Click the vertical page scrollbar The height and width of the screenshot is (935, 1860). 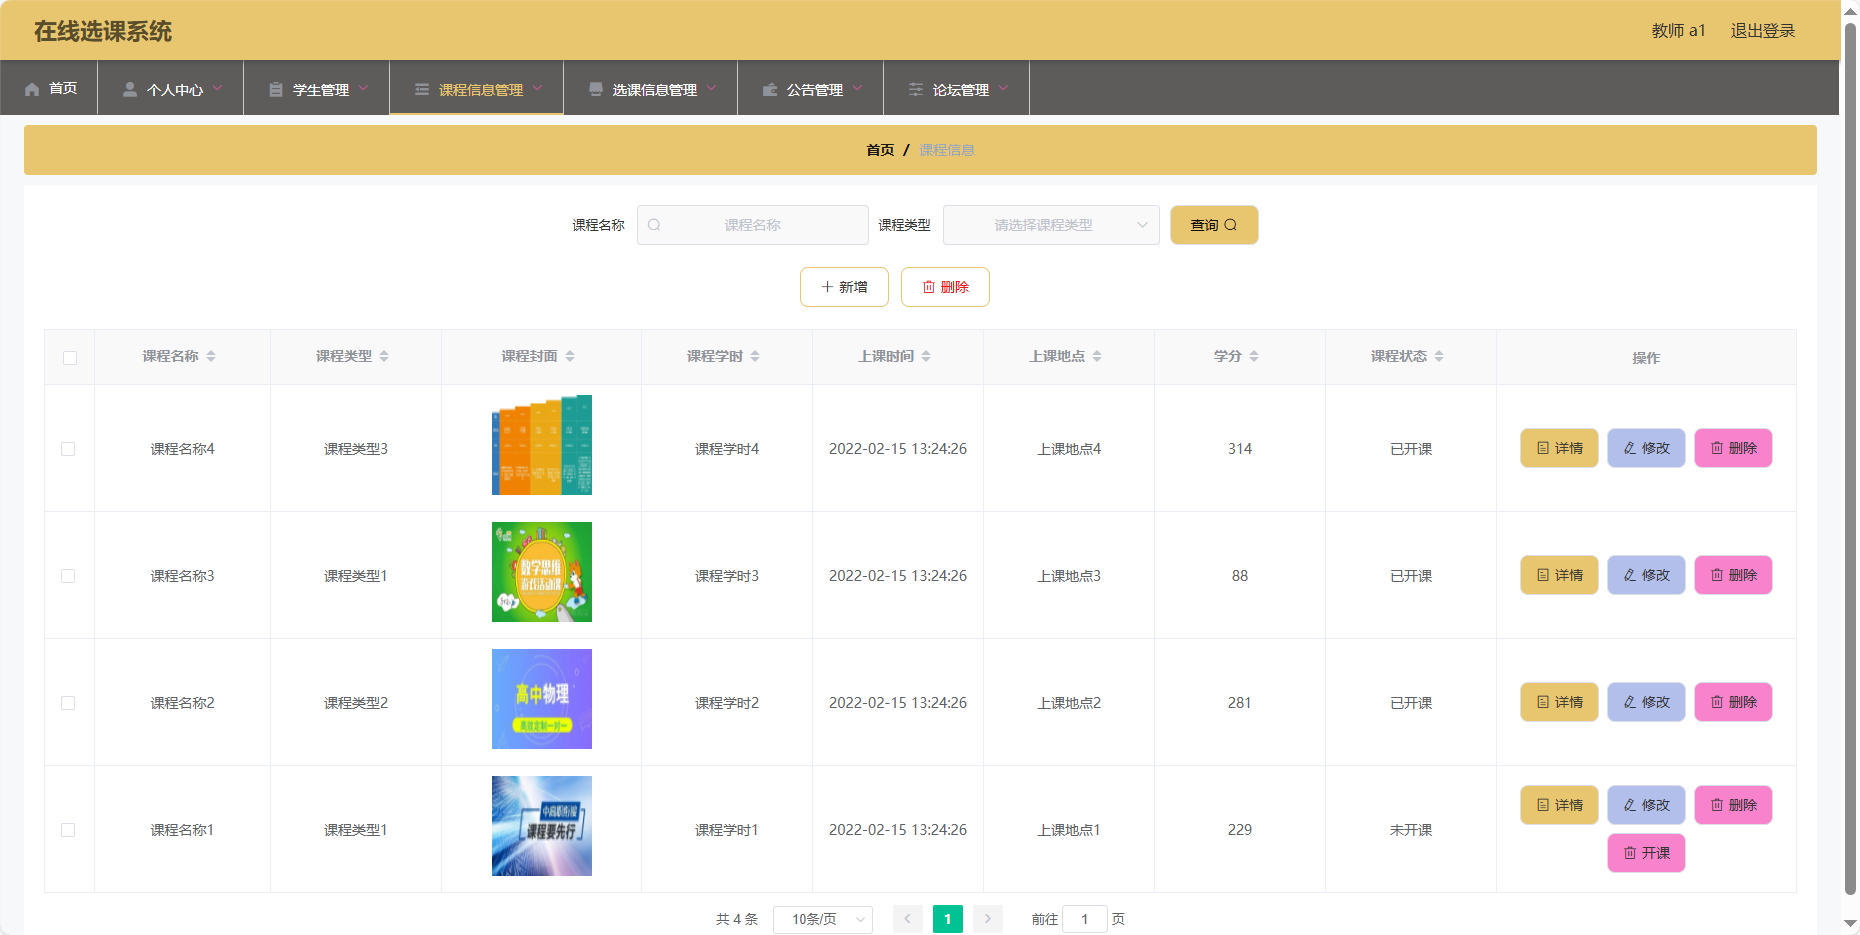click(x=1850, y=460)
